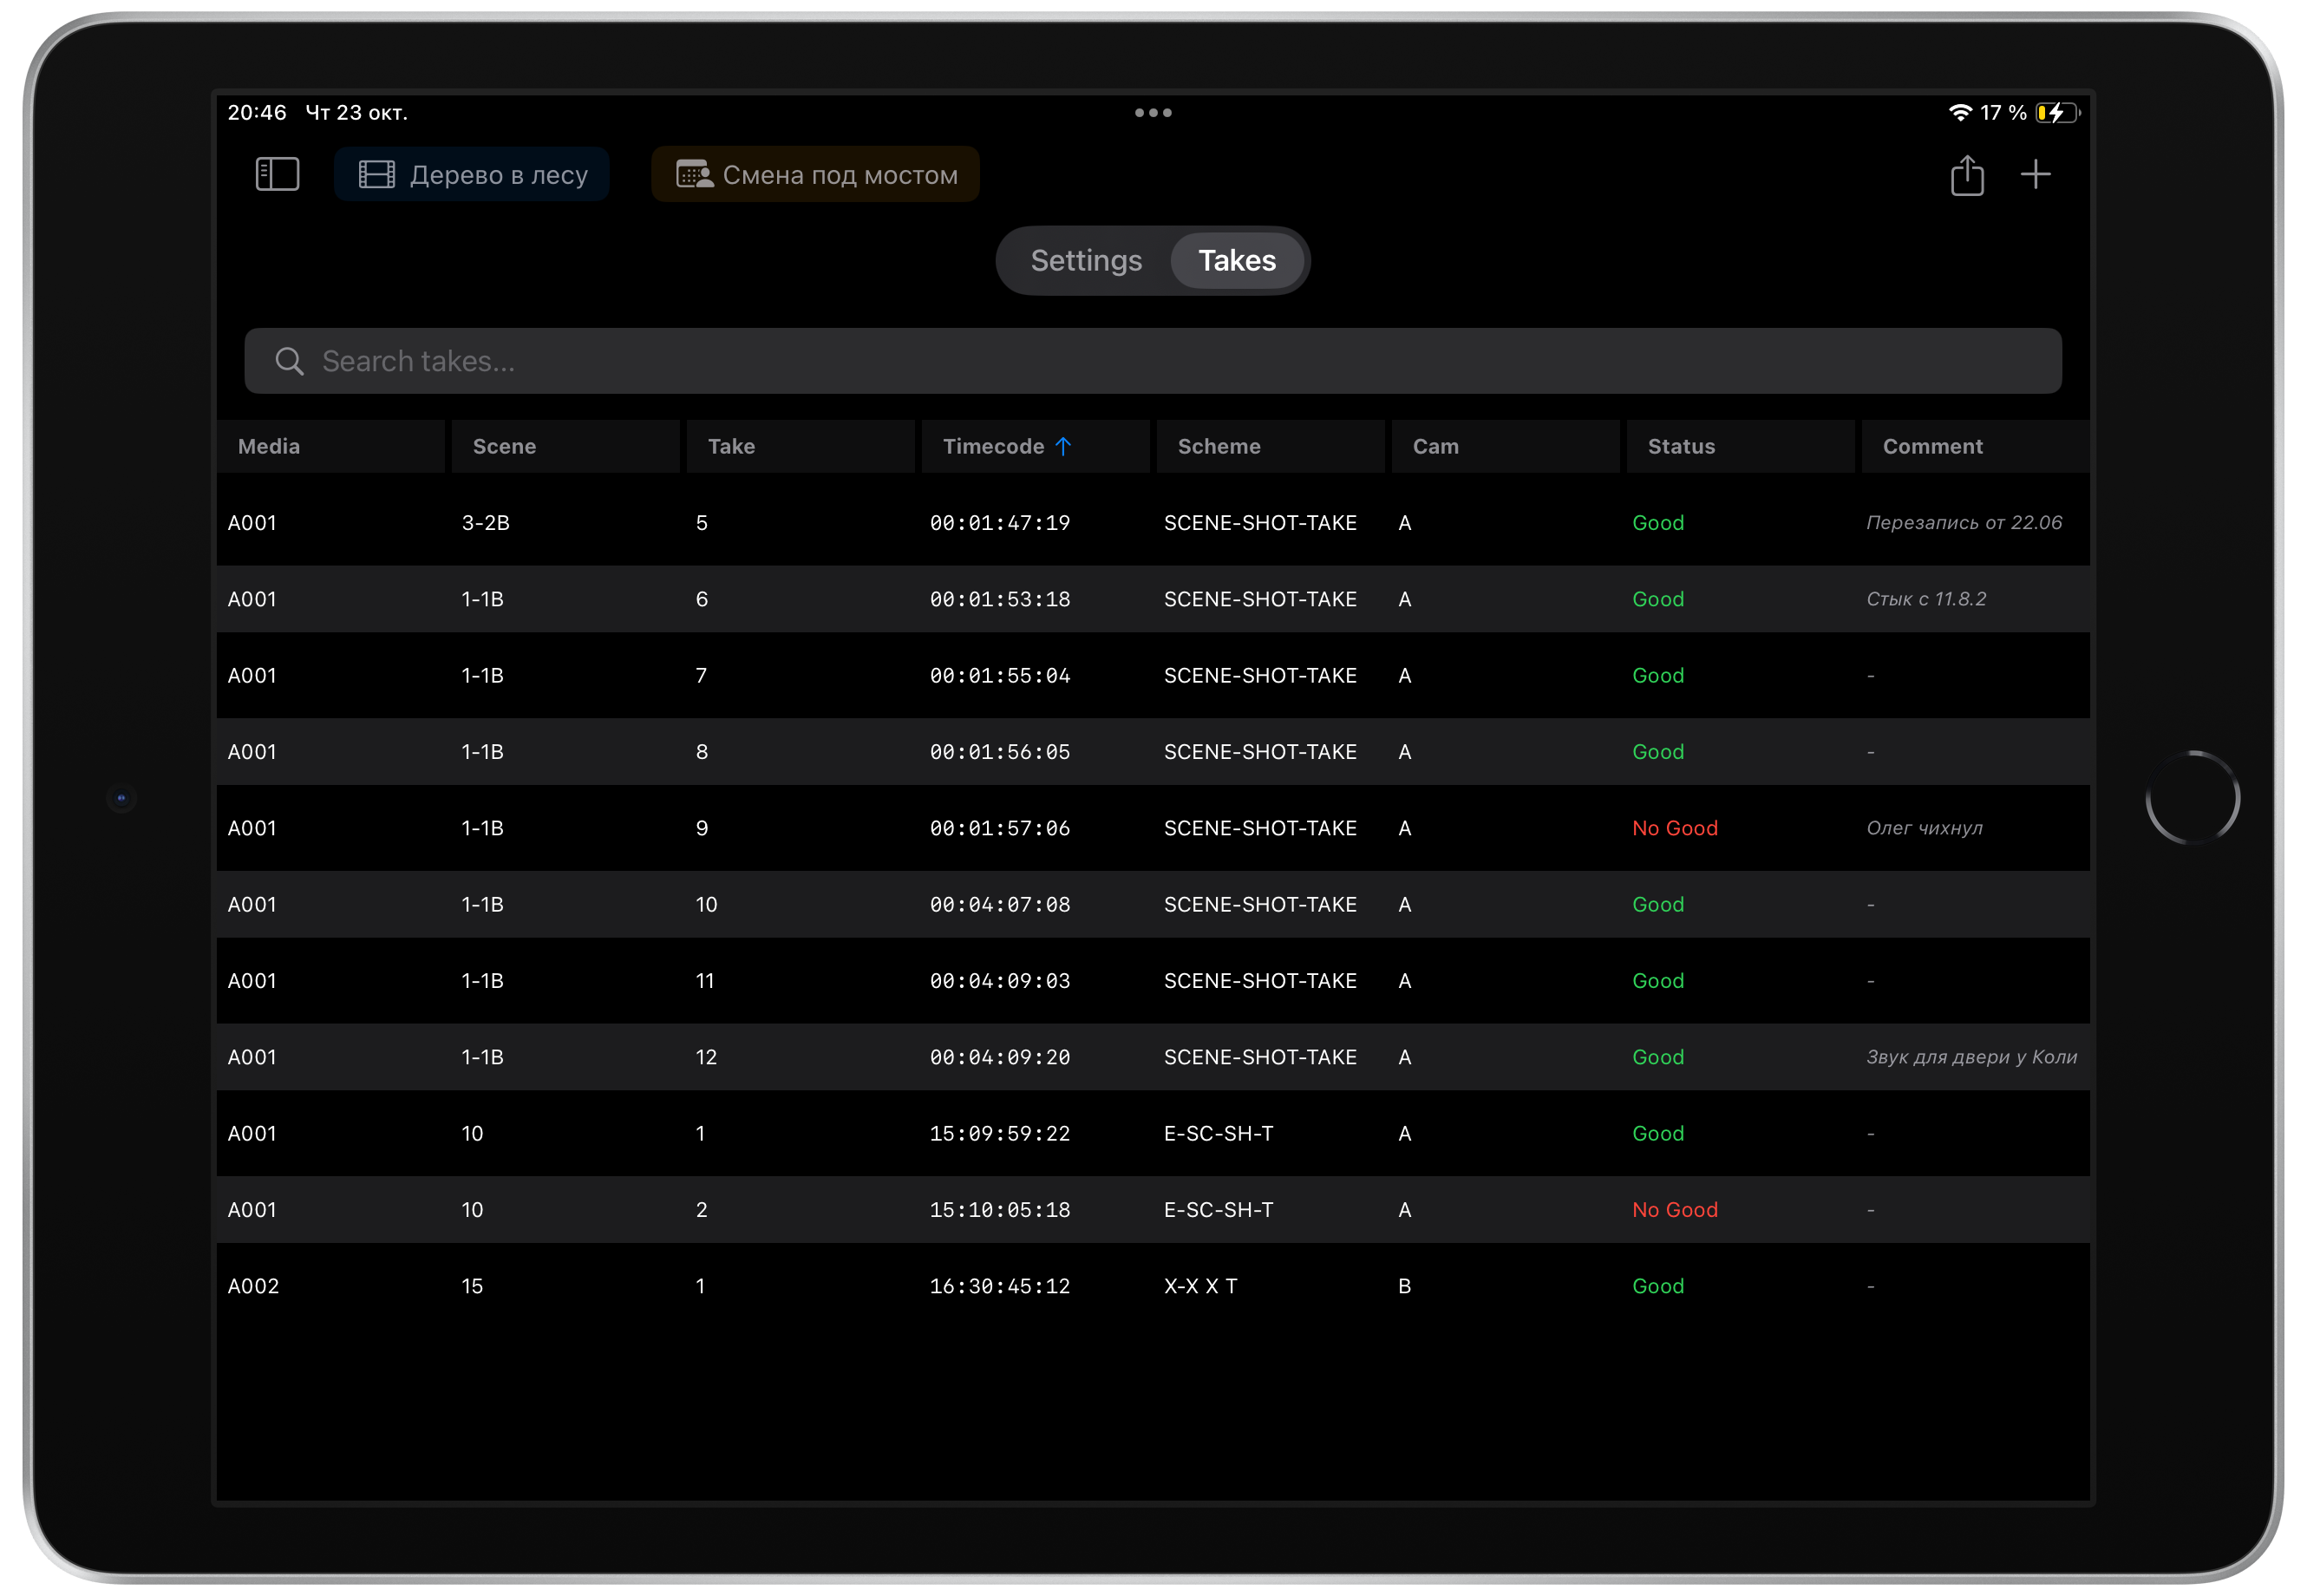Sort by the Scene column header

pos(505,446)
